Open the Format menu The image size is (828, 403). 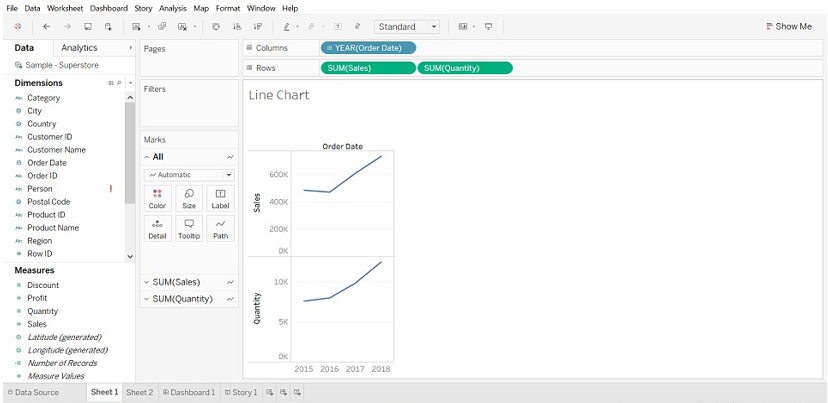click(228, 8)
